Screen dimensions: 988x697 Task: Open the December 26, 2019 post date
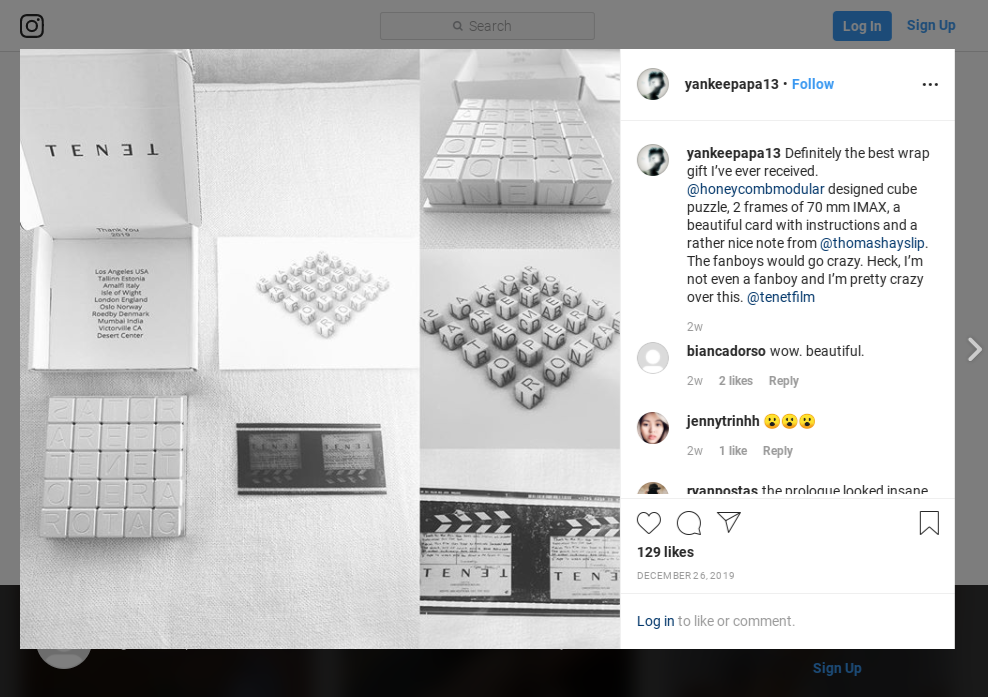click(686, 575)
